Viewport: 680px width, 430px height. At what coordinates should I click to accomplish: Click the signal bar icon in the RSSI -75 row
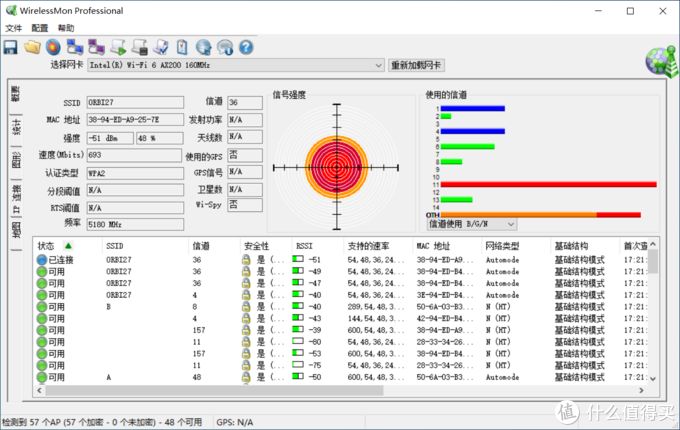298,365
